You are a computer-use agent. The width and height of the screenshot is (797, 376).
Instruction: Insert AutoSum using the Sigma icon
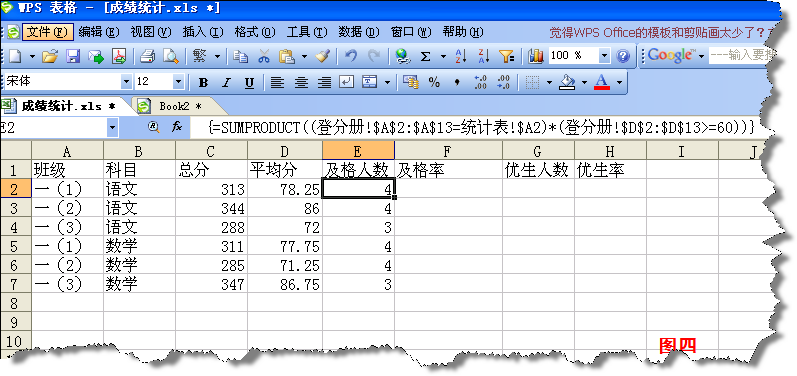tap(425, 56)
